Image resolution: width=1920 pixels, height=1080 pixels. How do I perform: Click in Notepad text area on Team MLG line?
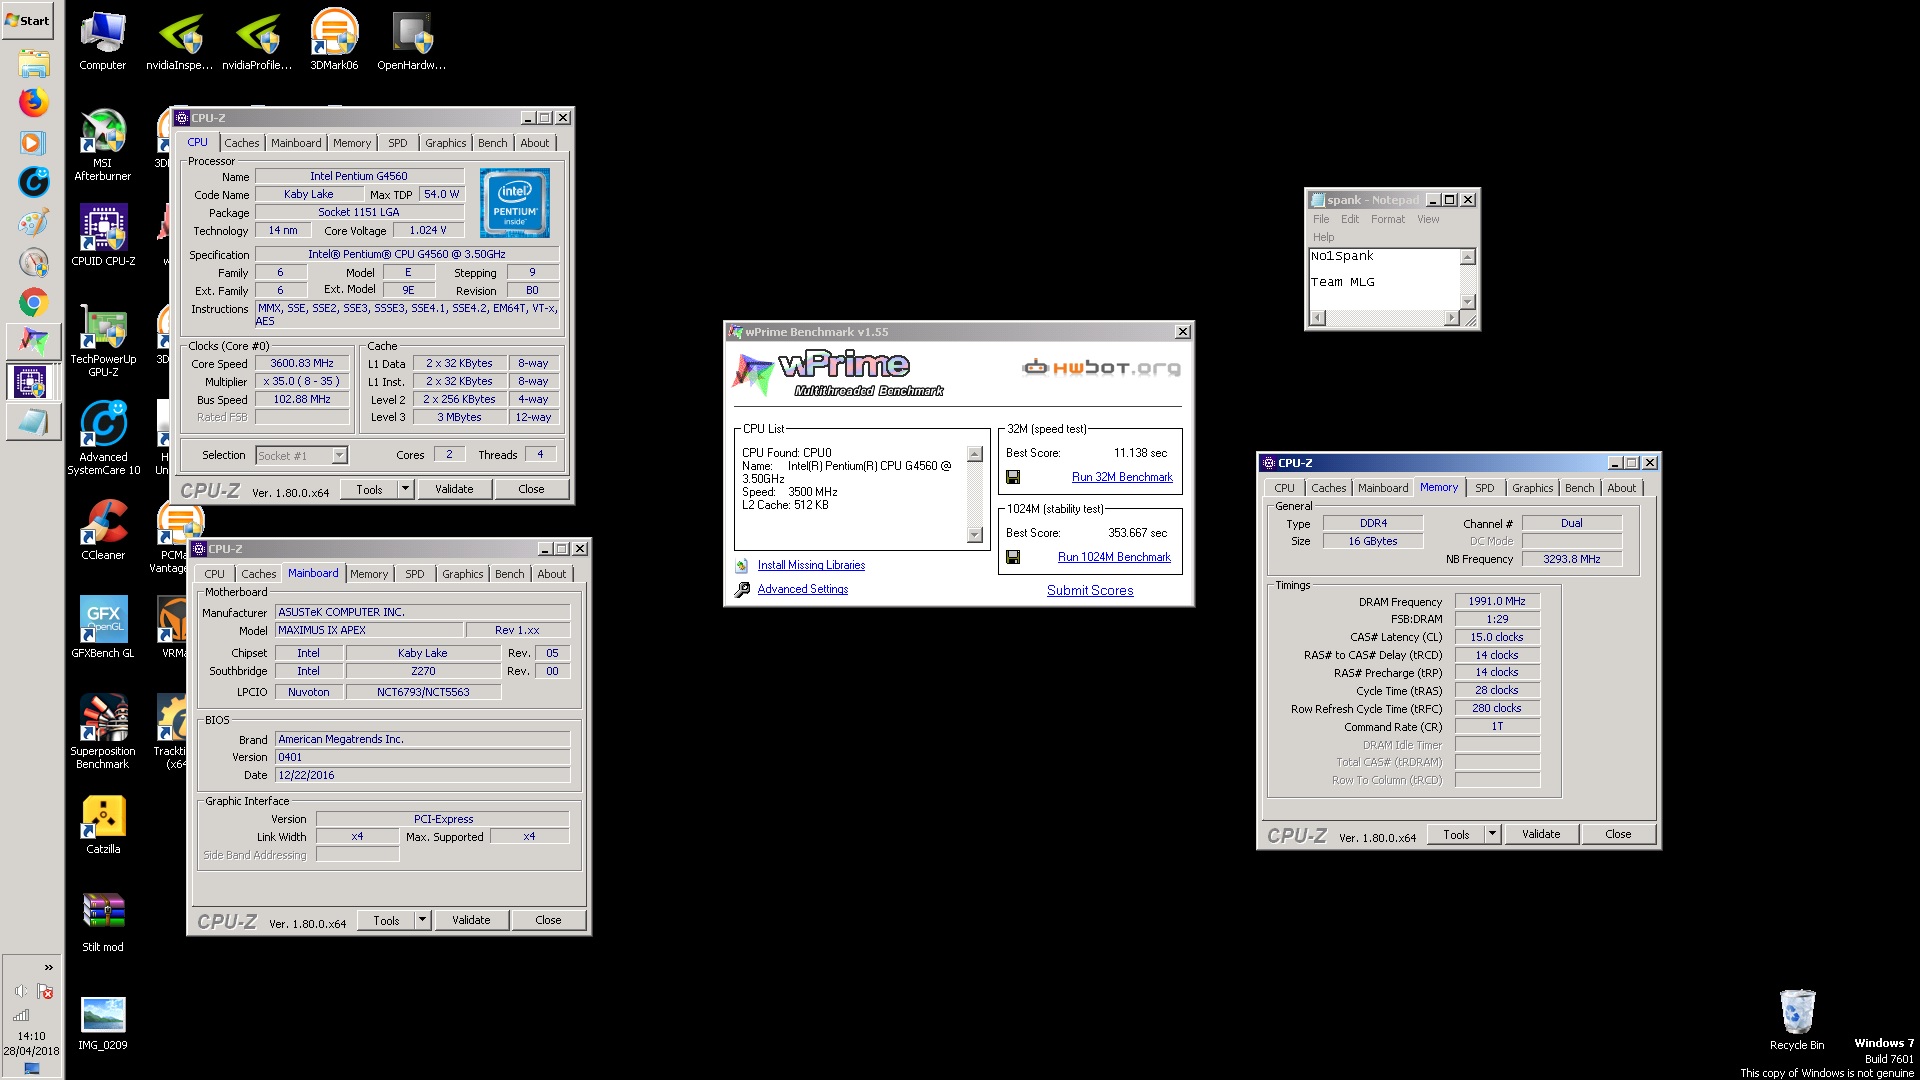tap(1343, 282)
